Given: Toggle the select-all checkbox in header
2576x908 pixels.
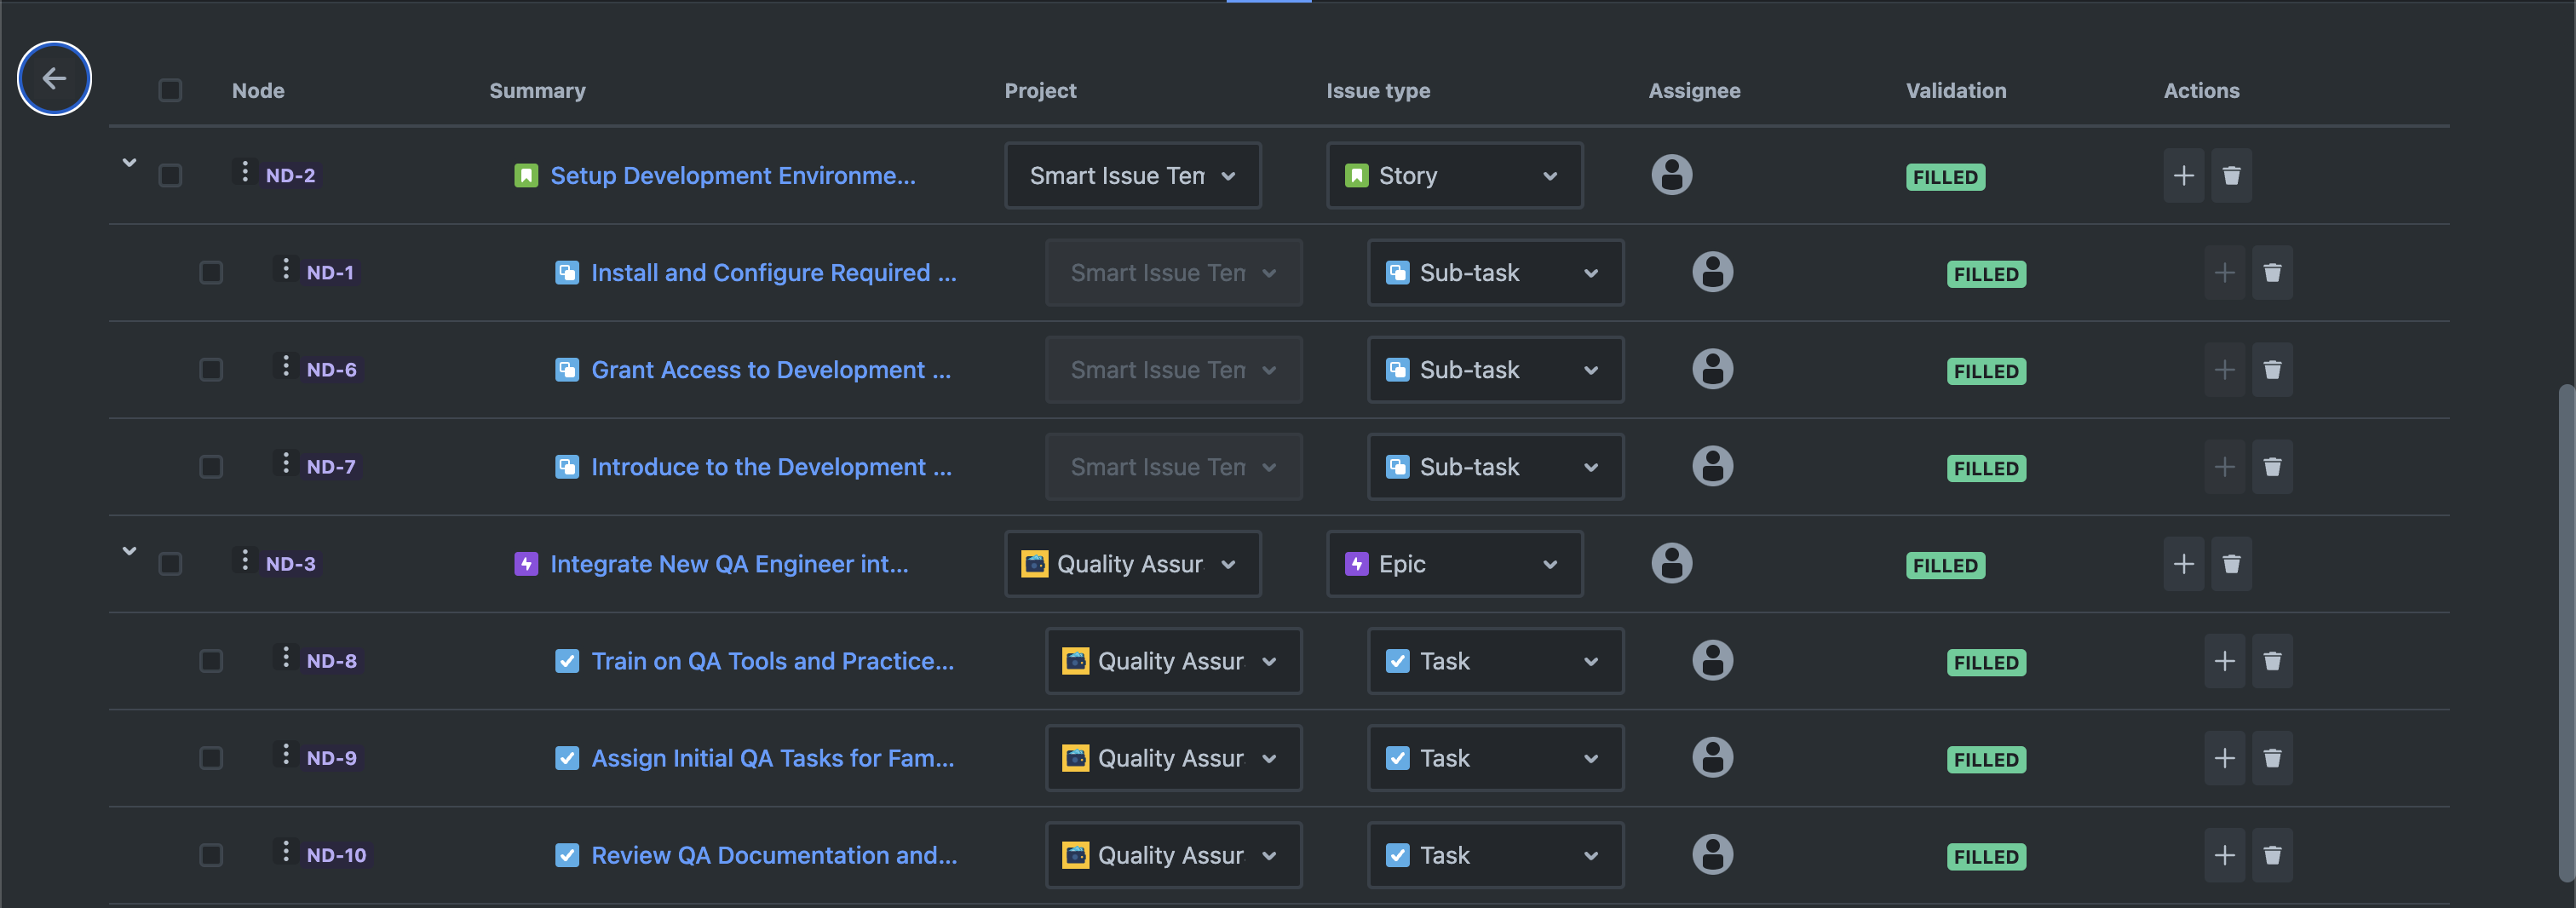Looking at the screenshot, I should (x=170, y=91).
